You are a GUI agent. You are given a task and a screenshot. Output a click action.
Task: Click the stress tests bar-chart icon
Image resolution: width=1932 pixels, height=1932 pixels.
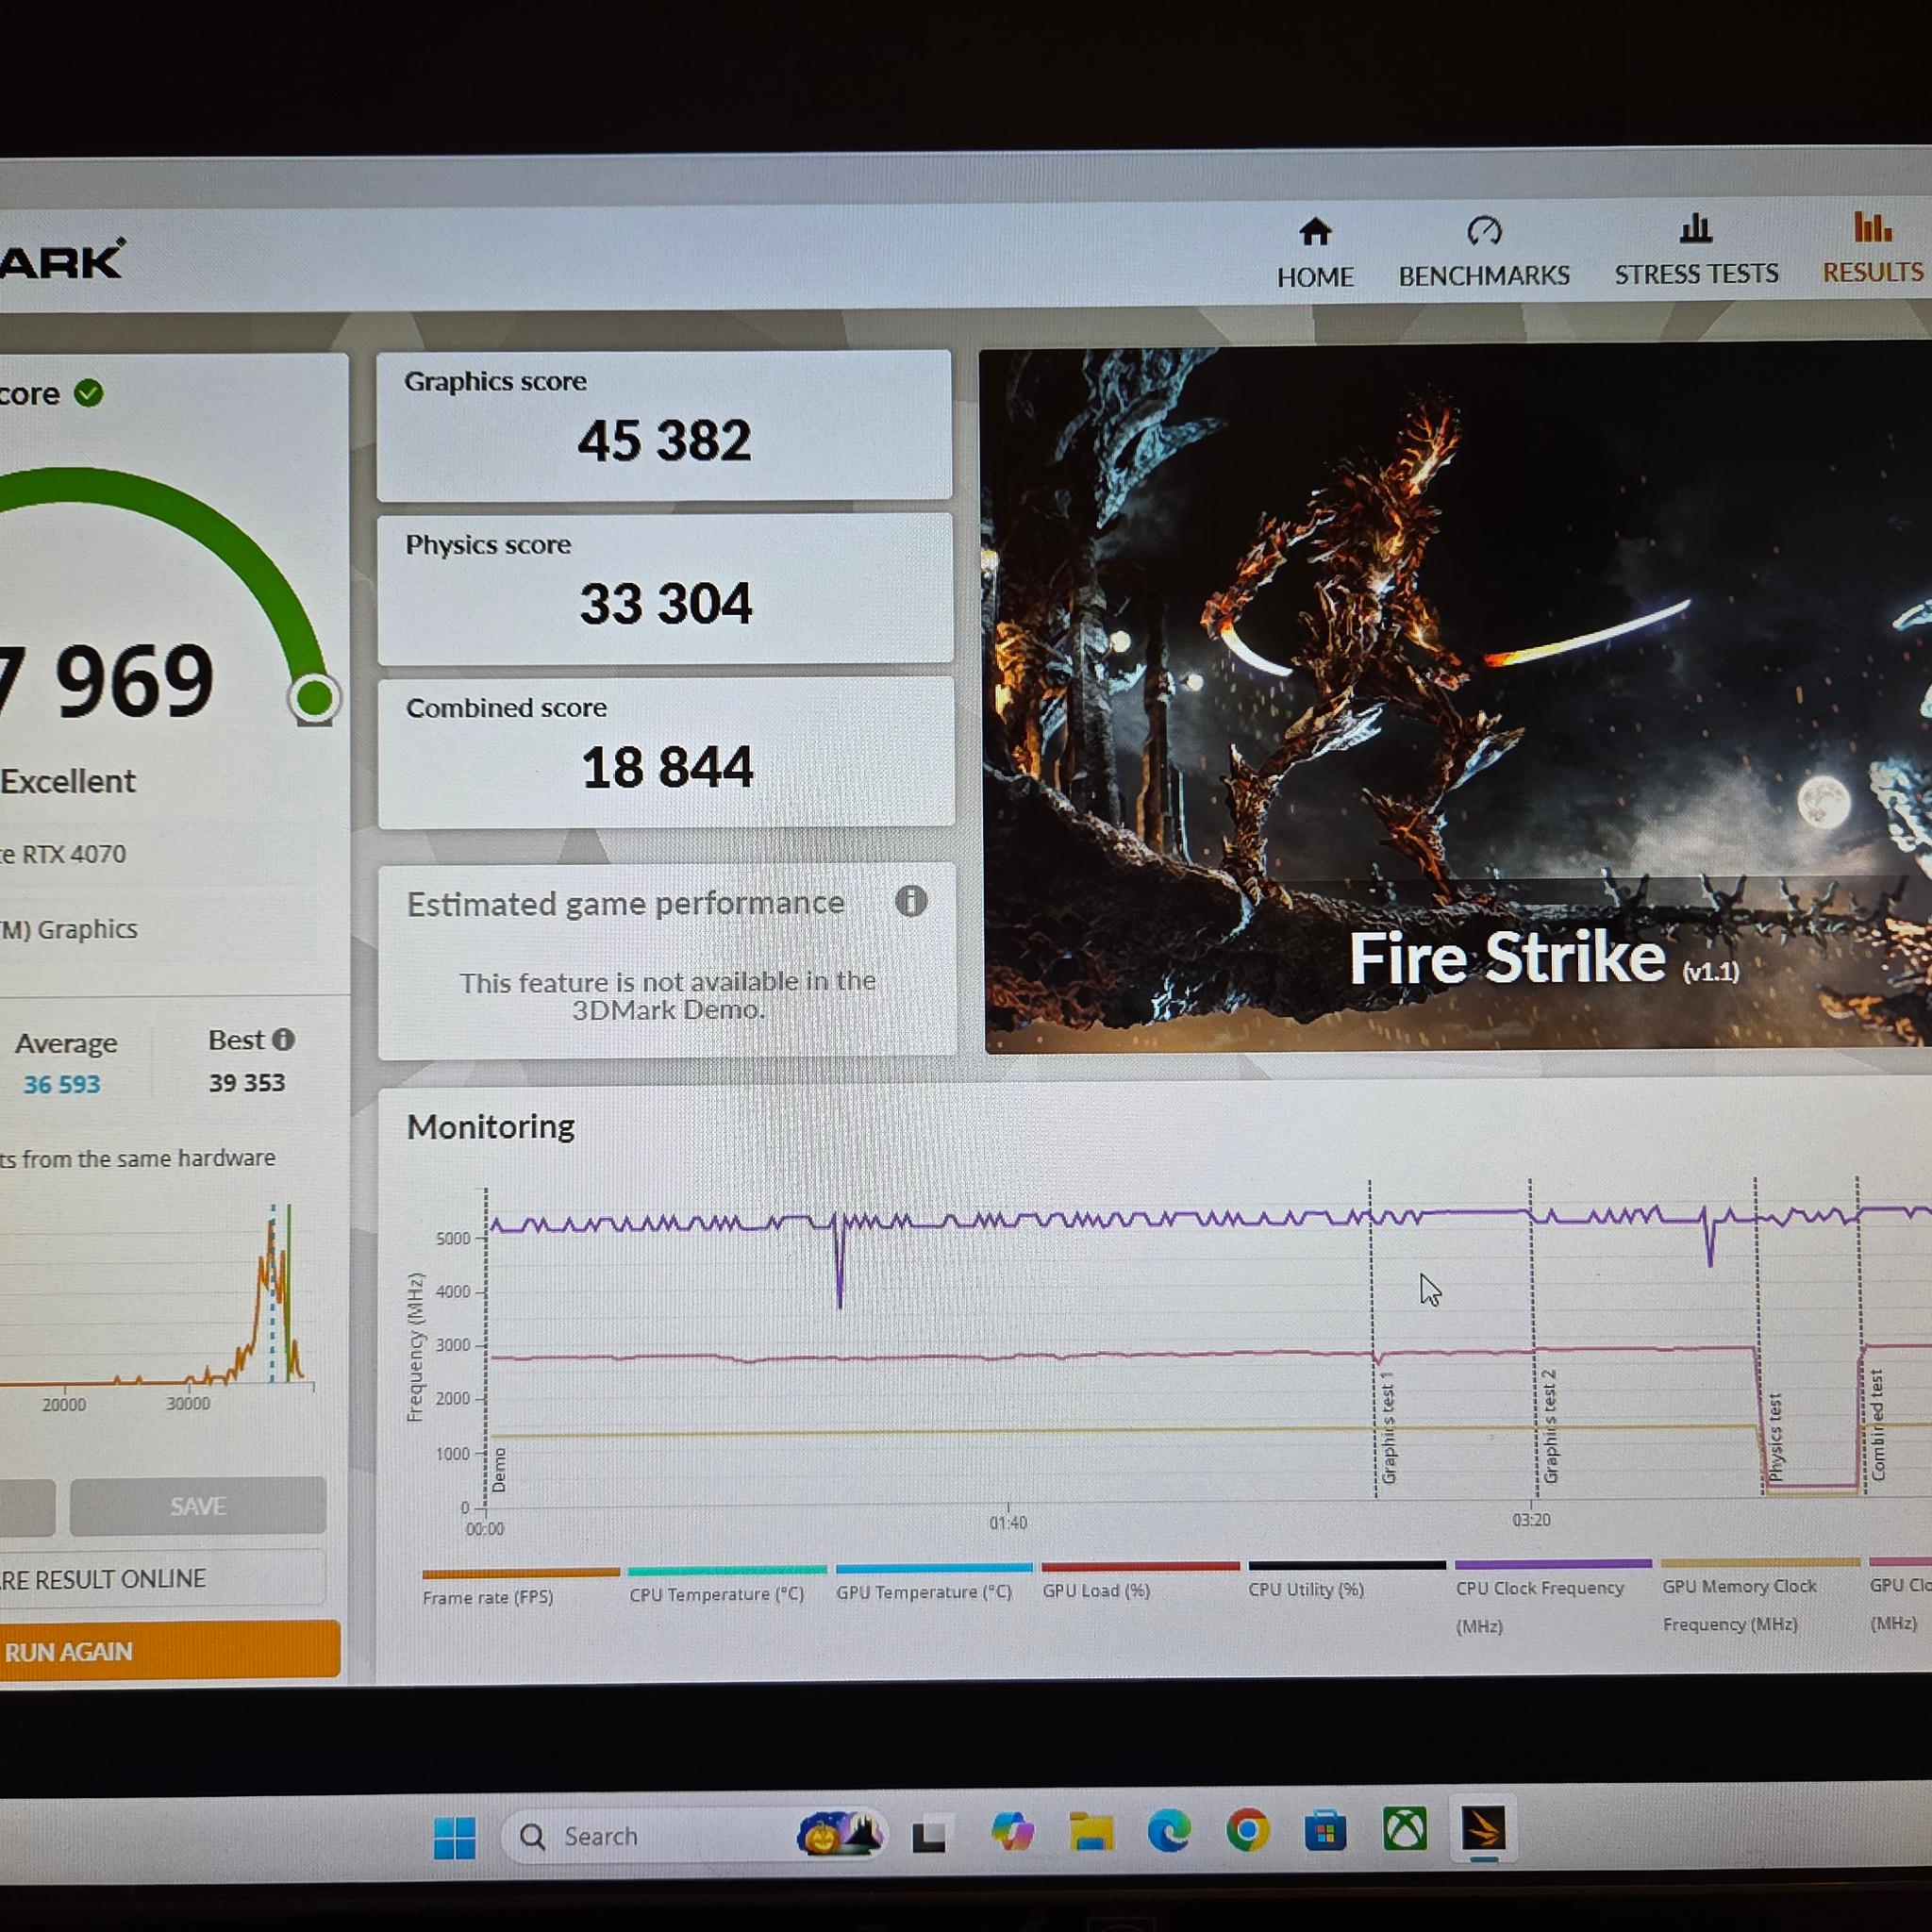1695,229
